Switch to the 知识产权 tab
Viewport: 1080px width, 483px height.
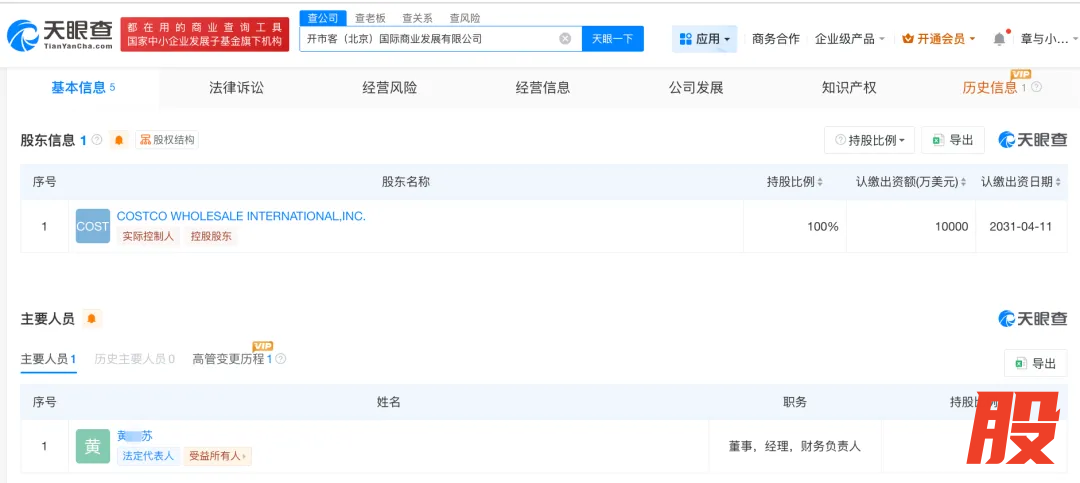click(x=849, y=88)
